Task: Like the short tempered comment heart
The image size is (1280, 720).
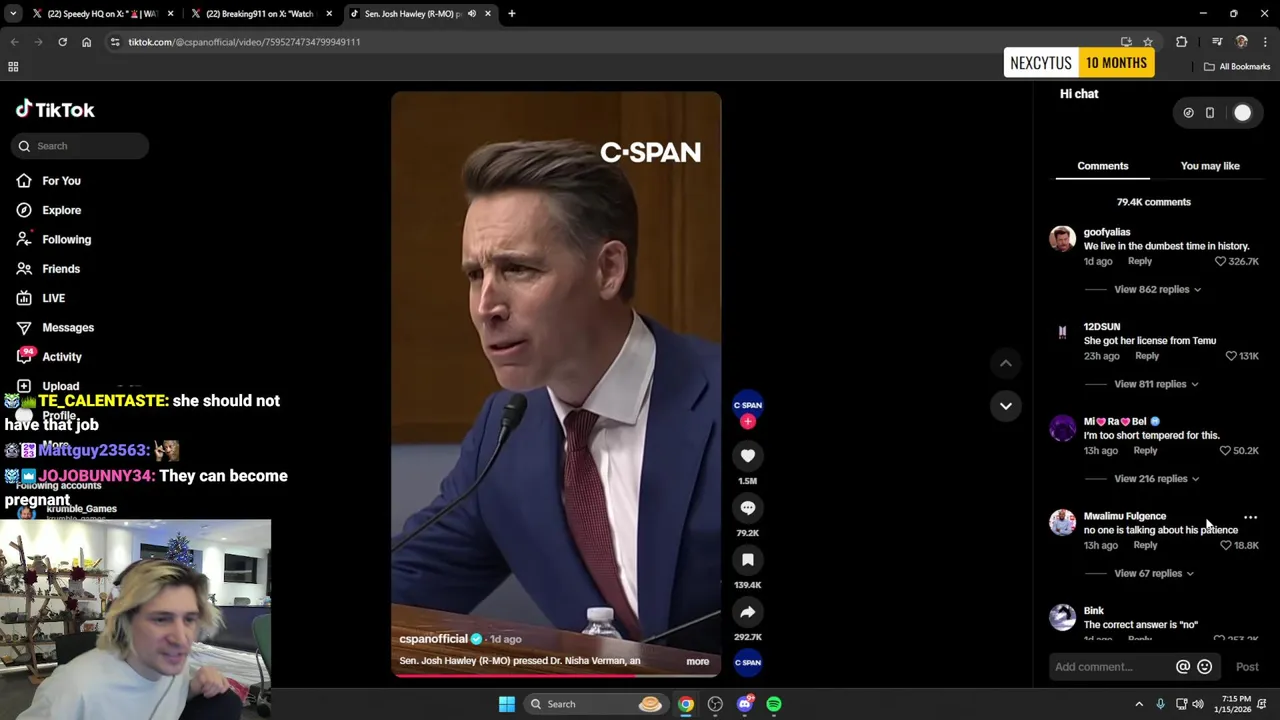Action: coord(1225,451)
